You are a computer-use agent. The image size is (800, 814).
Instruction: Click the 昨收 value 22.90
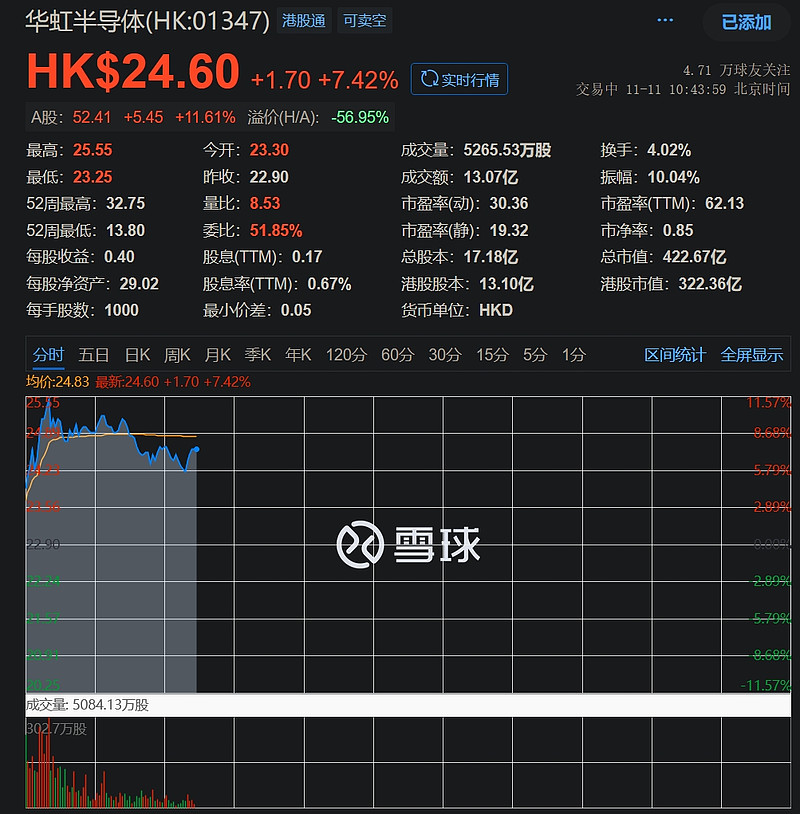(269, 177)
